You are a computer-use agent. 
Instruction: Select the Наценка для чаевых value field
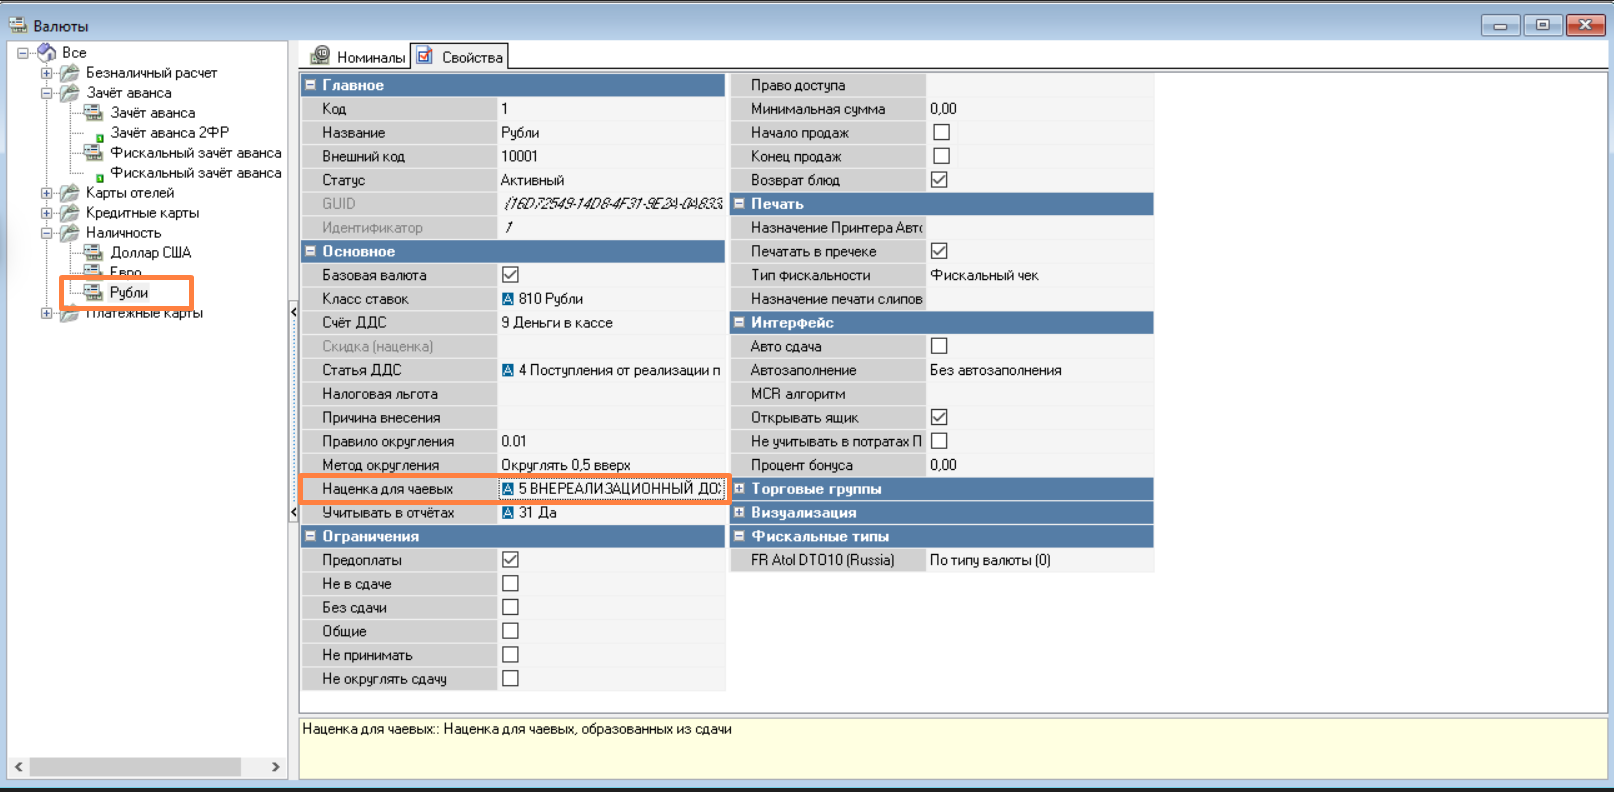pyautogui.click(x=612, y=489)
